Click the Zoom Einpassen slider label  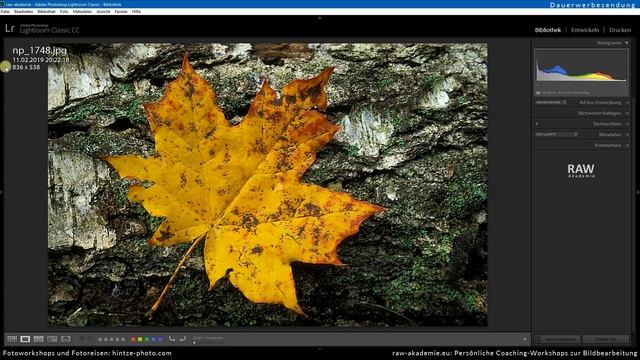click(x=208, y=338)
